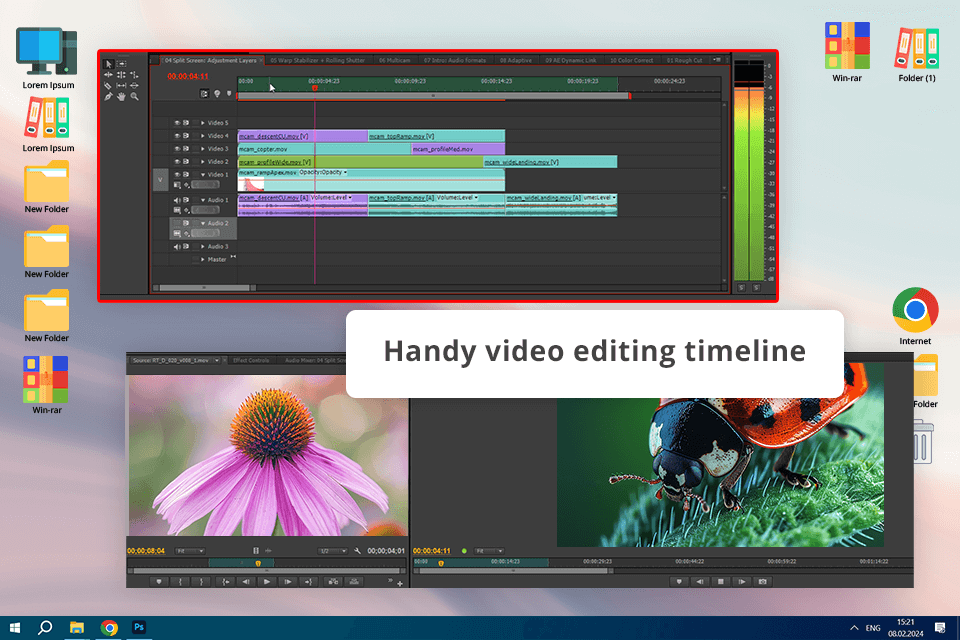Step back one frame in Program monitor
960x640 pixels.
pyautogui.click(x=700, y=581)
